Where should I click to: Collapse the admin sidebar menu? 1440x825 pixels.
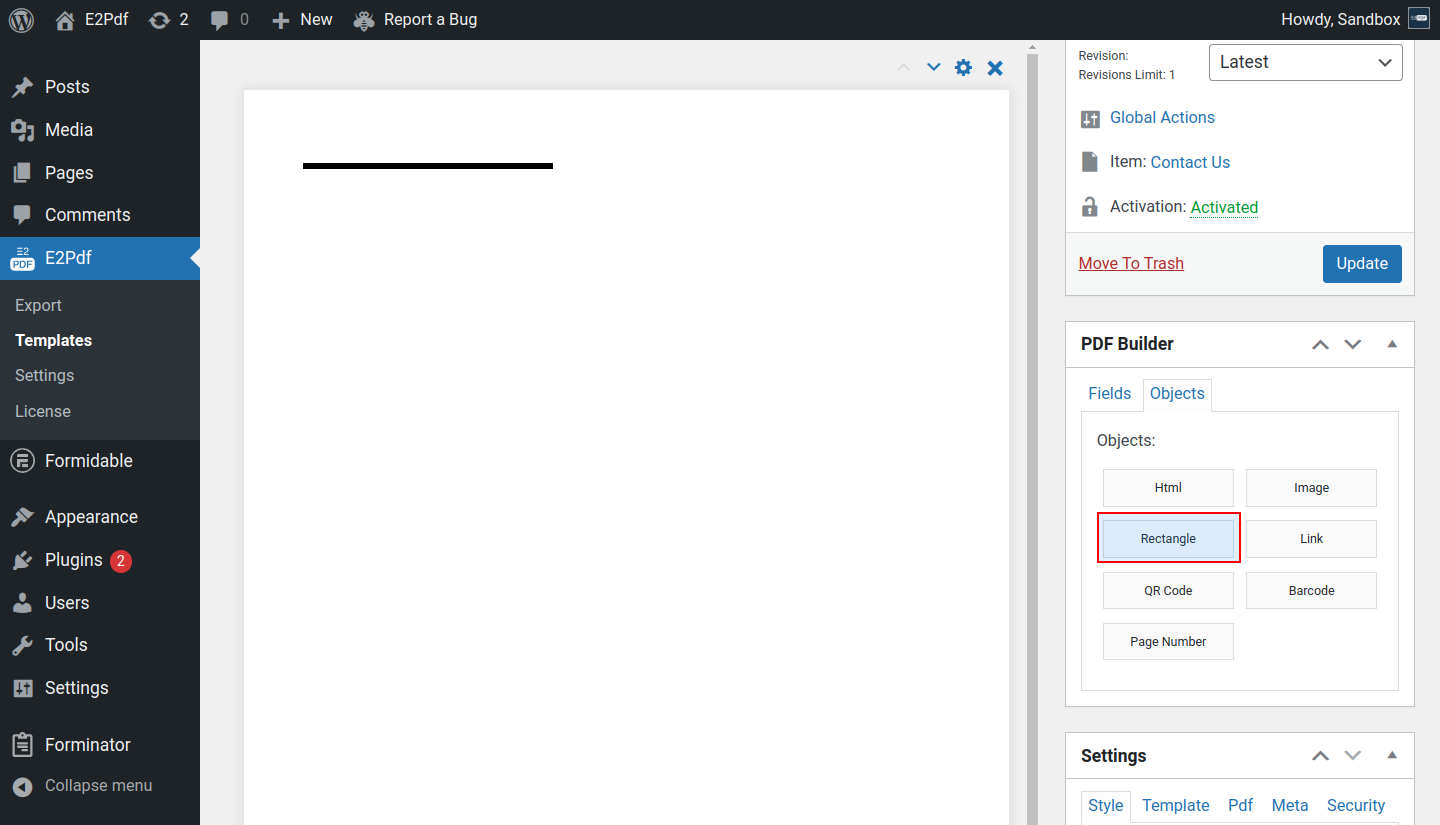pyautogui.click(x=98, y=786)
